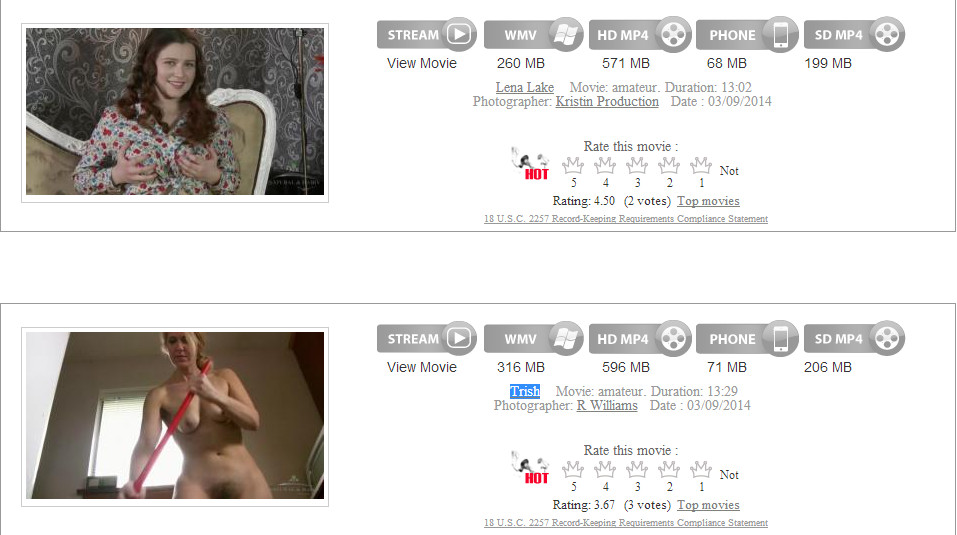Click STREAM button for the Trish movie
The height and width of the screenshot is (535, 957).
pos(427,339)
